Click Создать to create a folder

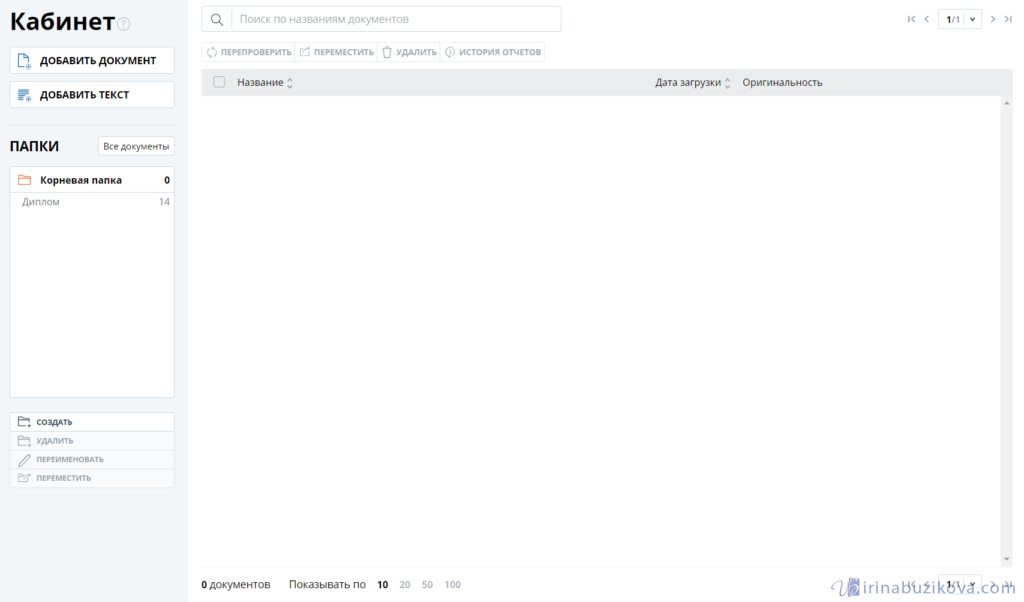(x=54, y=422)
